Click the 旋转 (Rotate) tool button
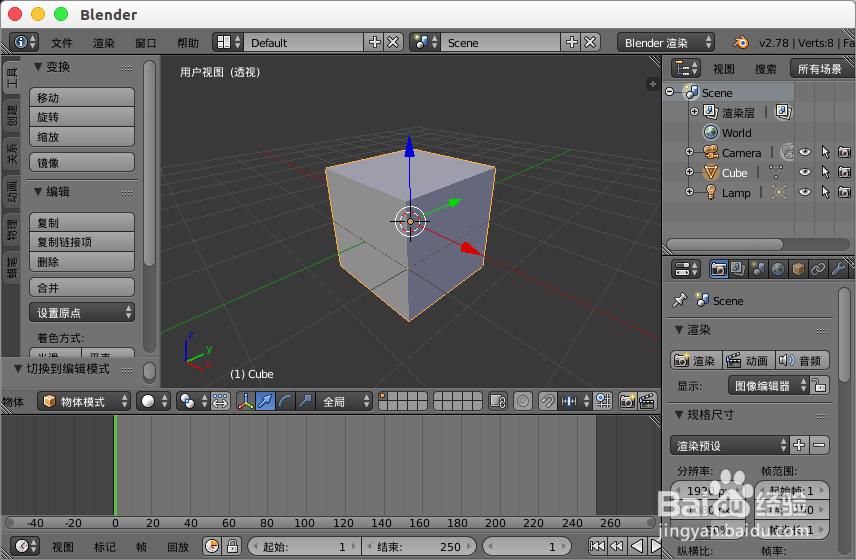856x560 pixels. [82, 117]
